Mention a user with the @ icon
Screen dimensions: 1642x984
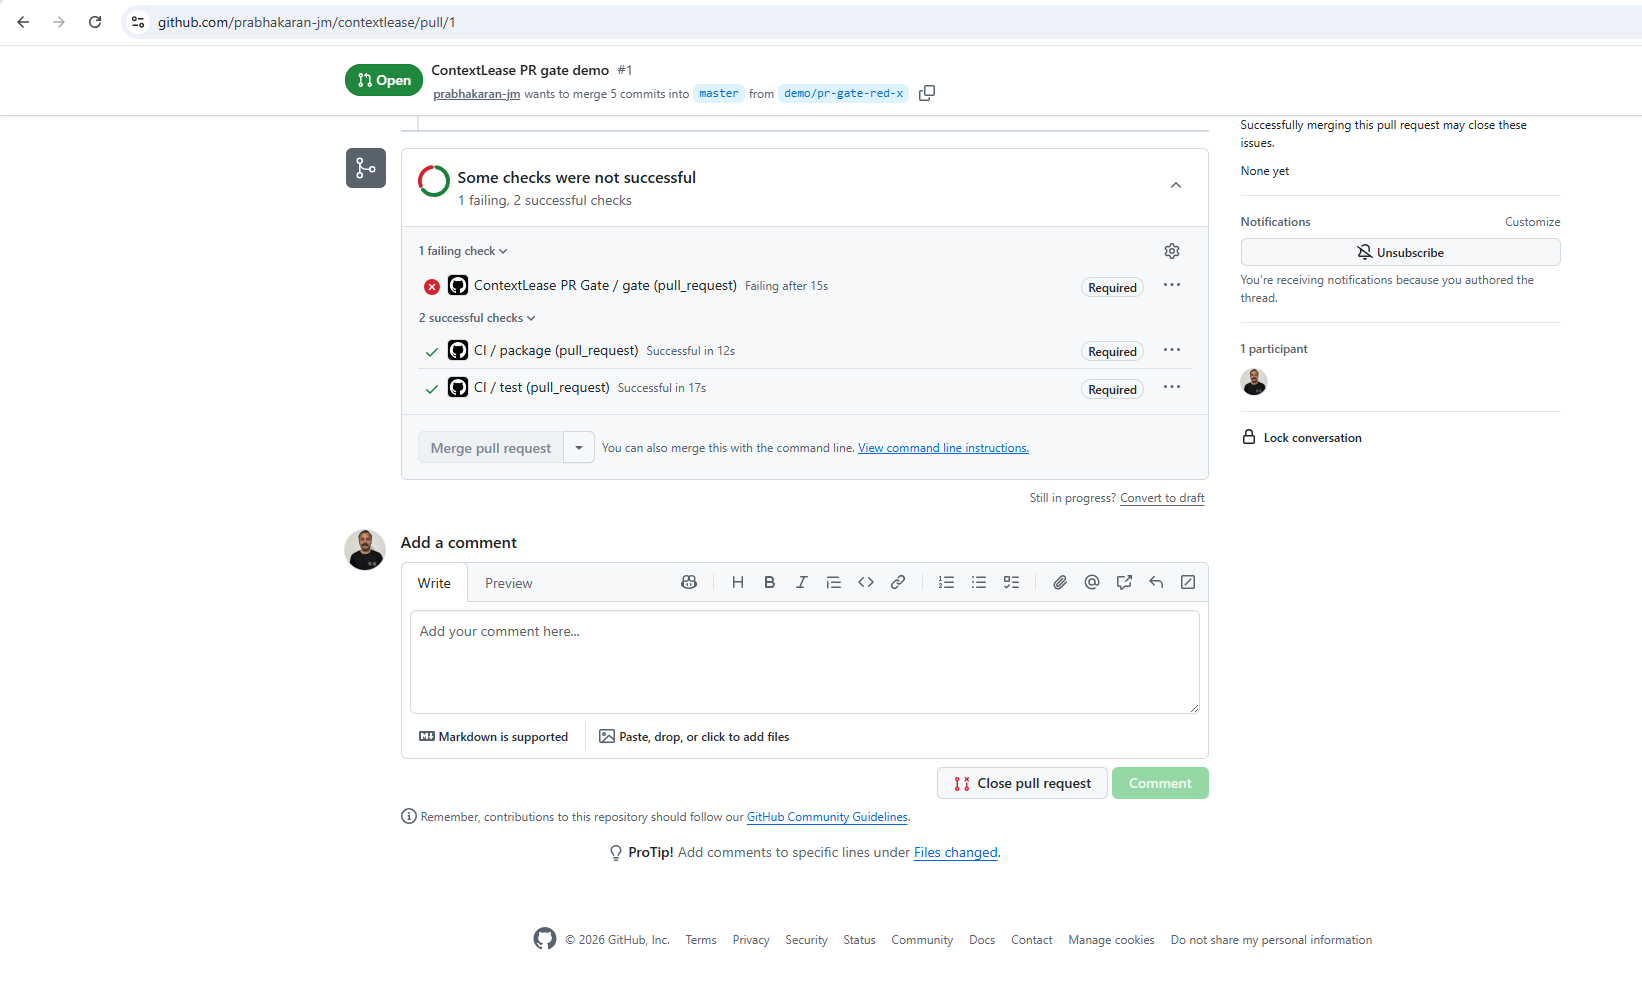click(1092, 582)
